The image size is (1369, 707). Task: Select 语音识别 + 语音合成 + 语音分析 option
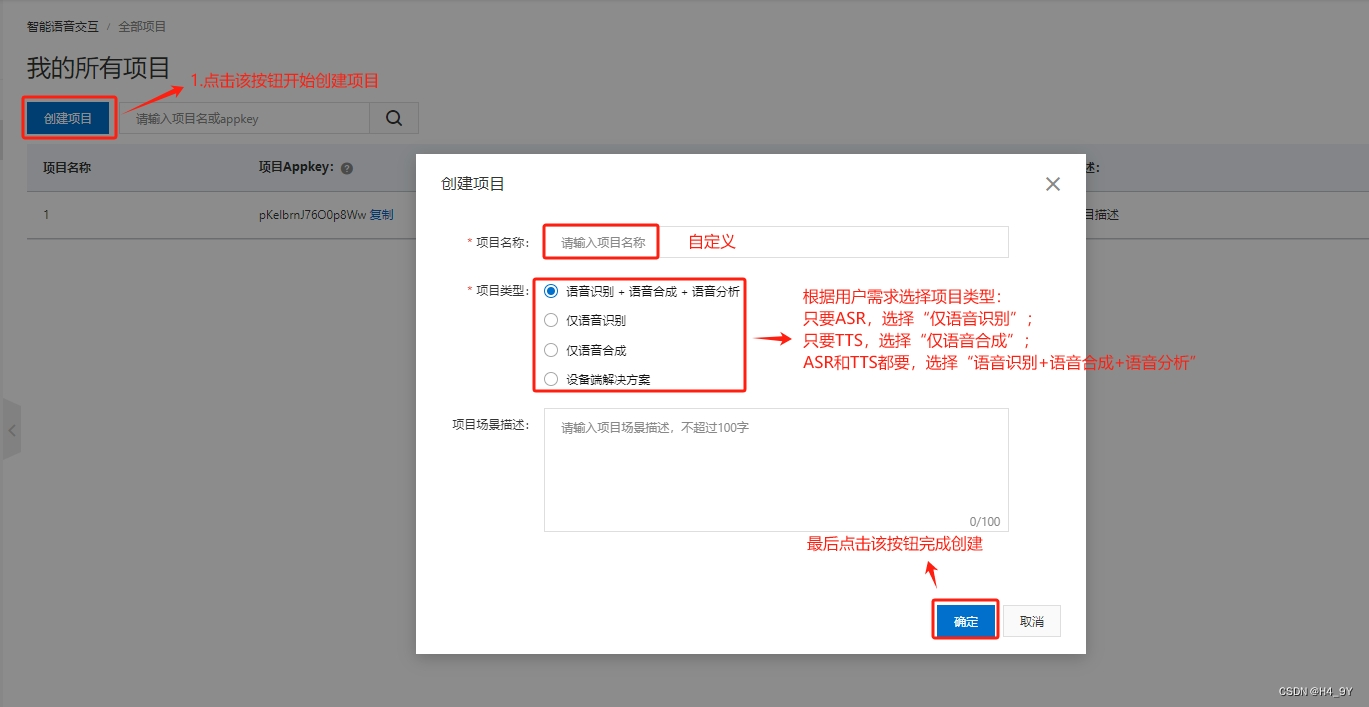[551, 291]
